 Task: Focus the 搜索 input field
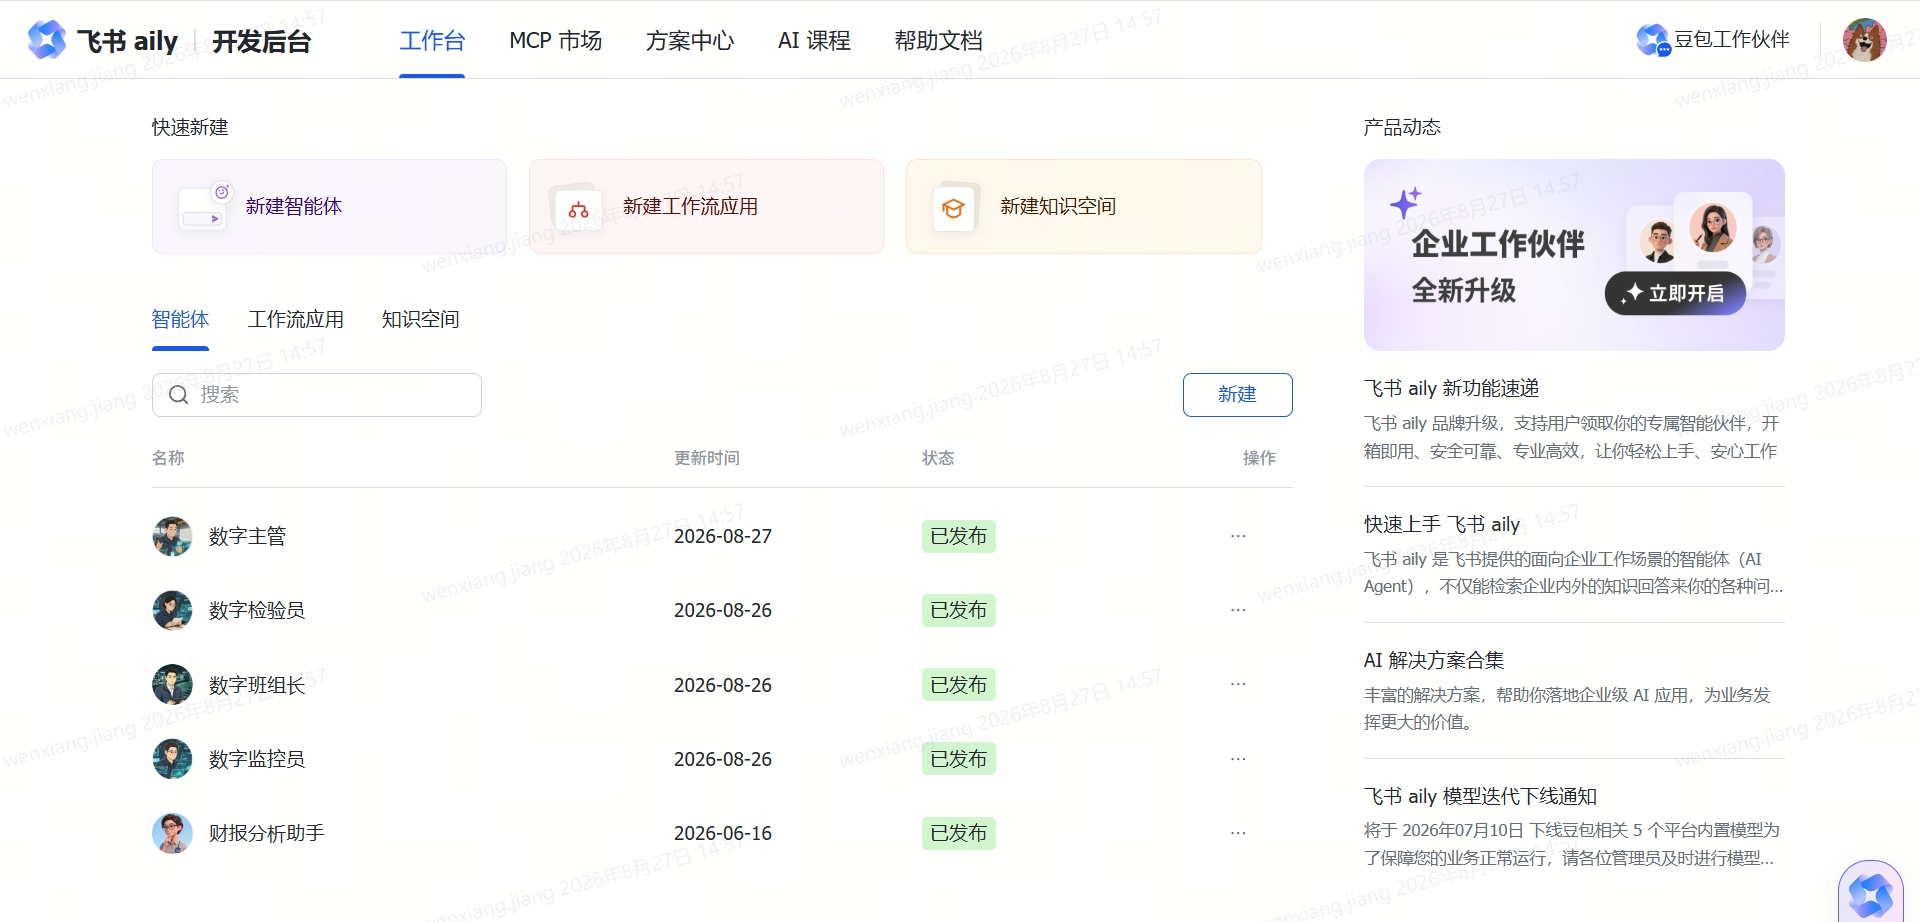pyautogui.click(x=317, y=395)
